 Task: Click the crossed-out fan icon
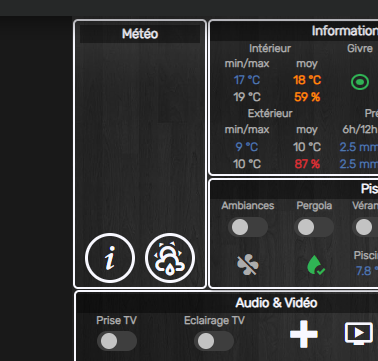[x=247, y=265]
